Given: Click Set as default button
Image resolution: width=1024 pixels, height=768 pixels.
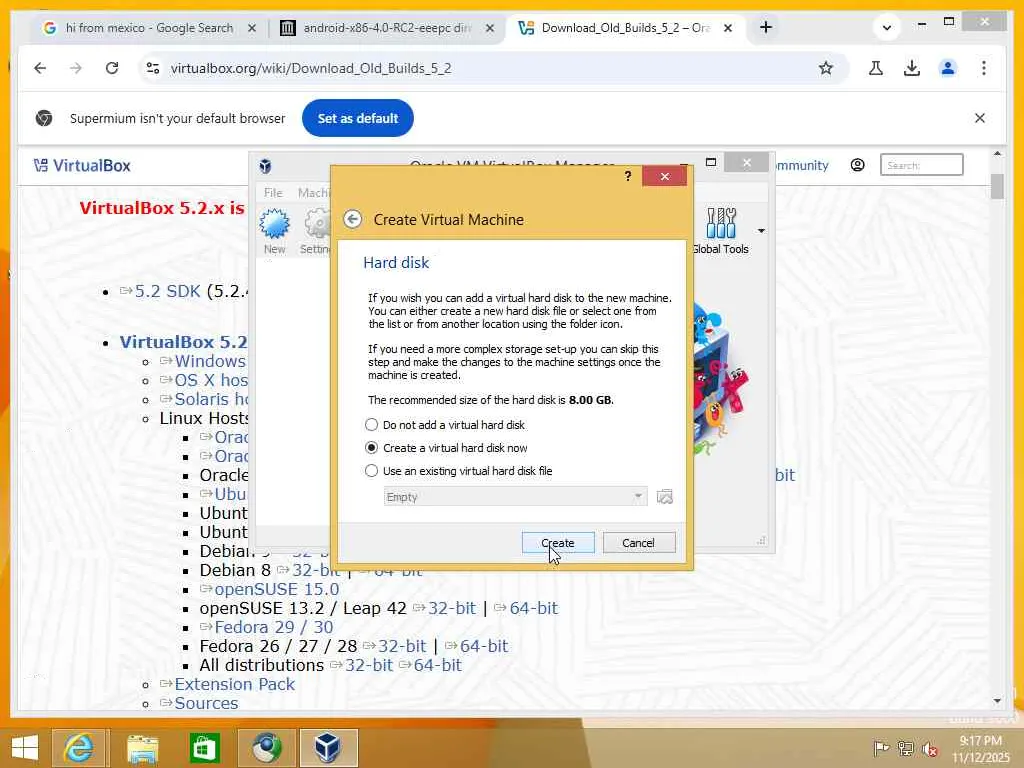Looking at the screenshot, I should tap(358, 118).
